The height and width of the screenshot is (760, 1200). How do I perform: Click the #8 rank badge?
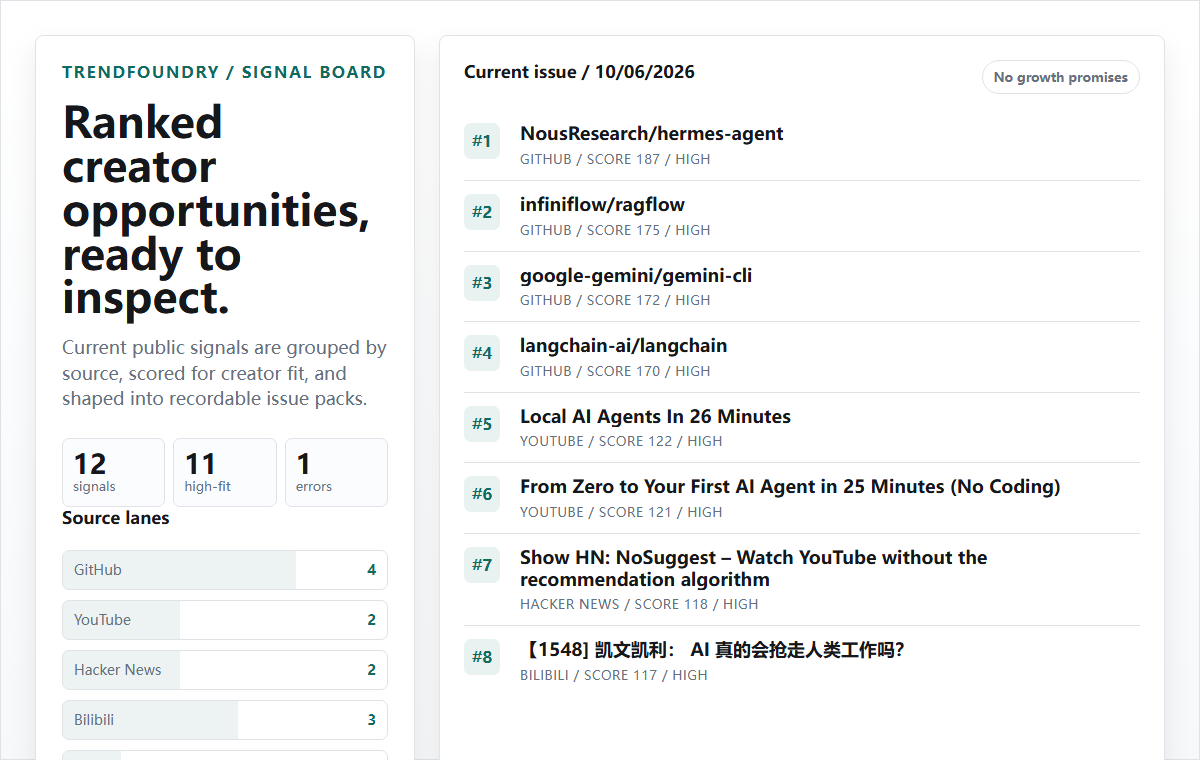point(482,657)
